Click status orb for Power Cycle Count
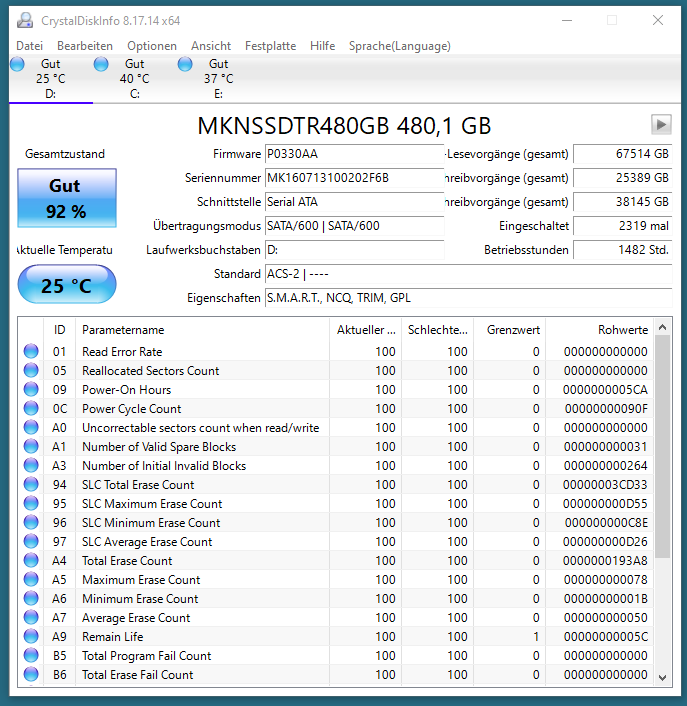The image size is (687, 706). [x=31, y=408]
